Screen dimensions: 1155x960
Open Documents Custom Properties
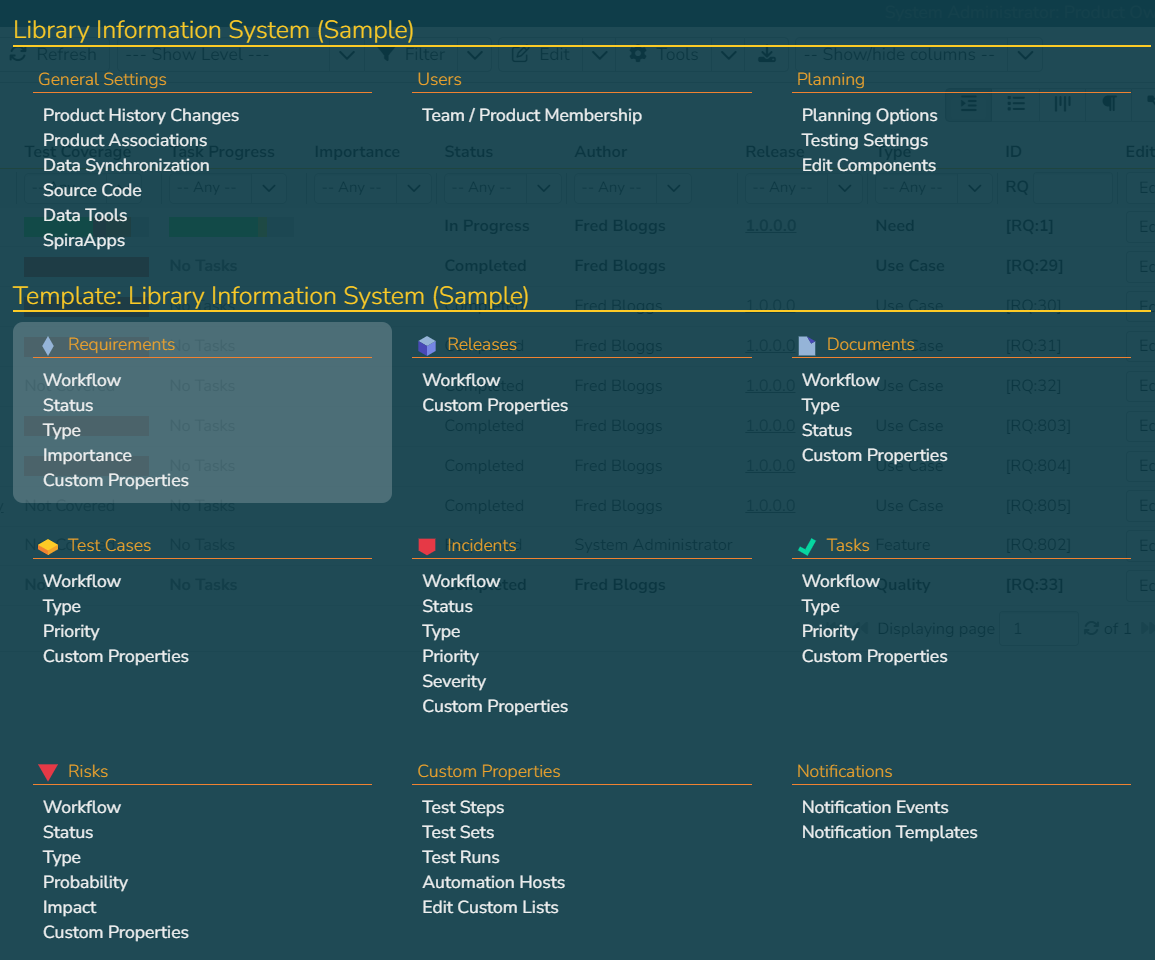(874, 455)
